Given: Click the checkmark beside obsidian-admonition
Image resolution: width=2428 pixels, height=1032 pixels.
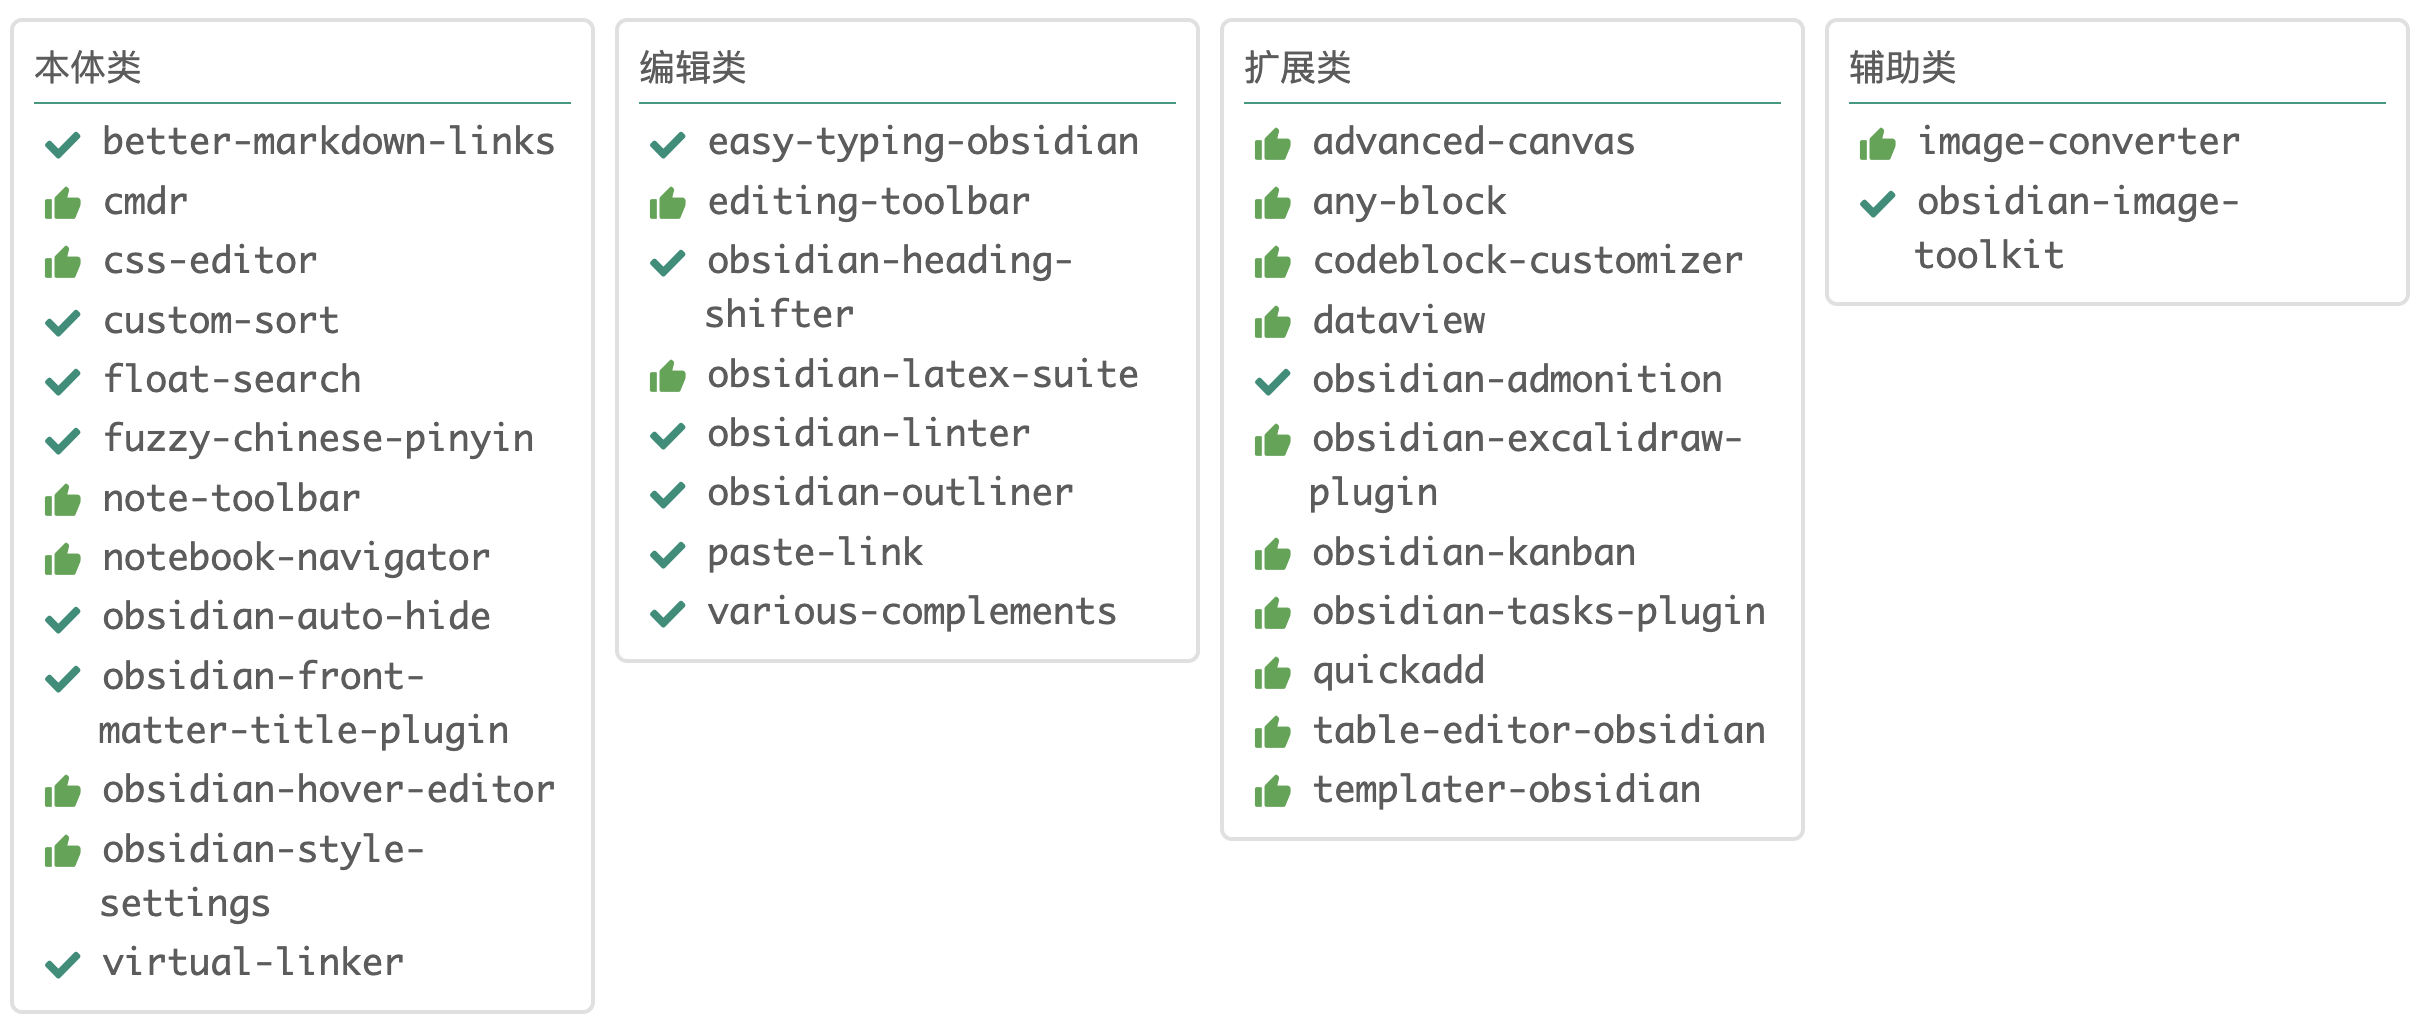Looking at the screenshot, I should click(1273, 382).
